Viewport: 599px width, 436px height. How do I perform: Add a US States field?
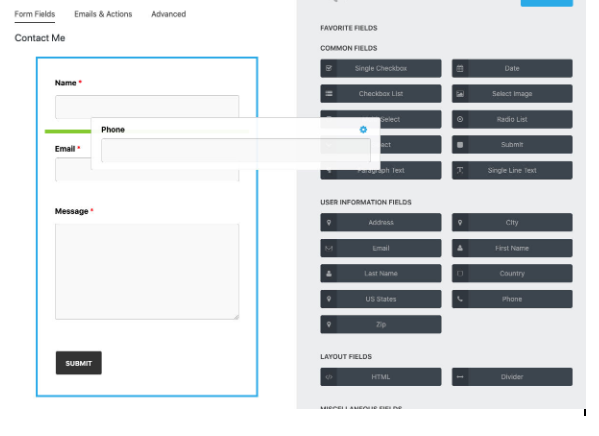tap(380, 299)
